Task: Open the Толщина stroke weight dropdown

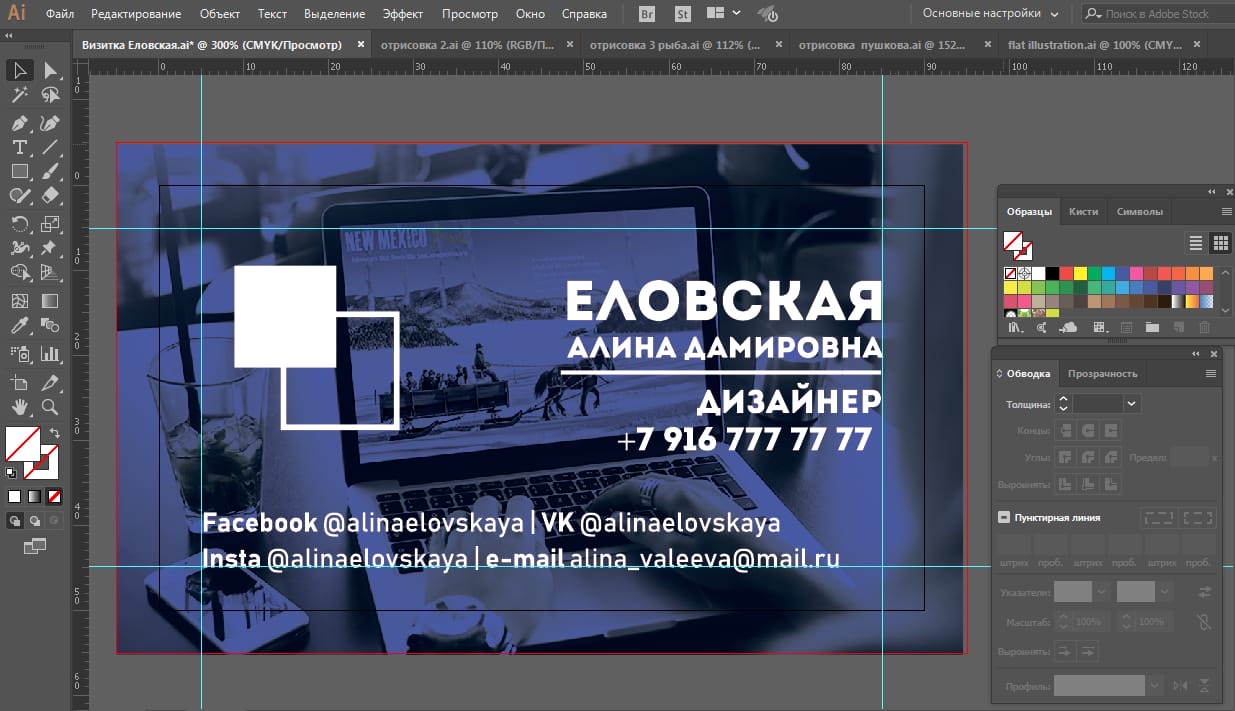Action: click(1131, 404)
